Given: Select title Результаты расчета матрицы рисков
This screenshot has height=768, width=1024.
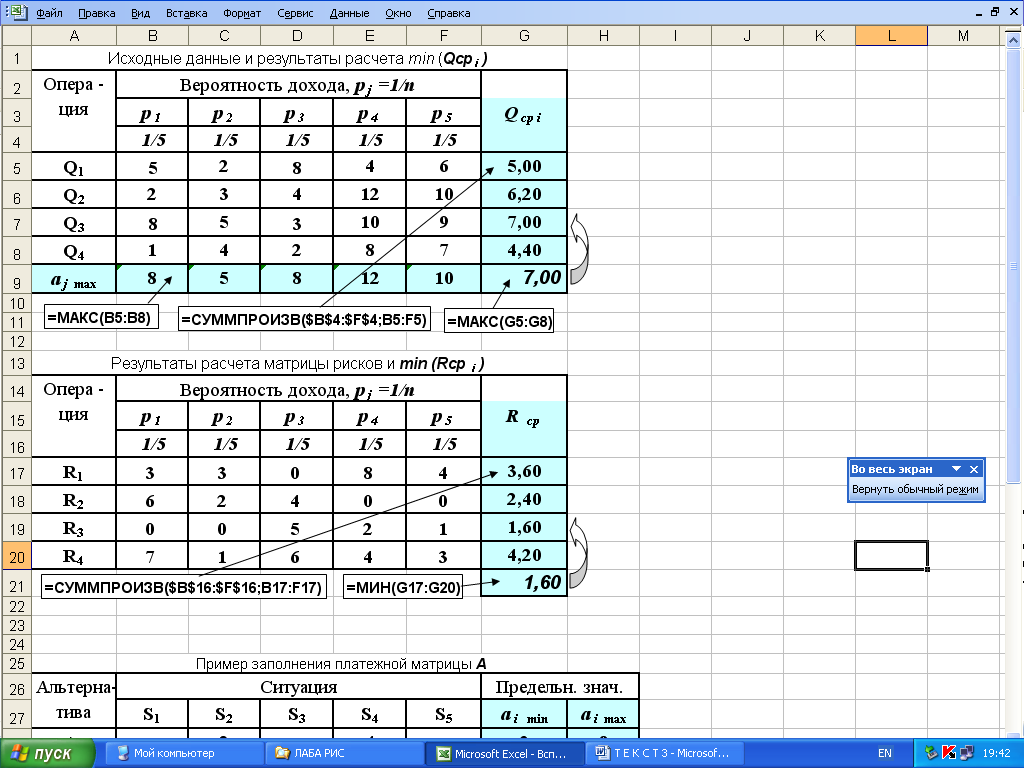Looking at the screenshot, I should [x=297, y=363].
